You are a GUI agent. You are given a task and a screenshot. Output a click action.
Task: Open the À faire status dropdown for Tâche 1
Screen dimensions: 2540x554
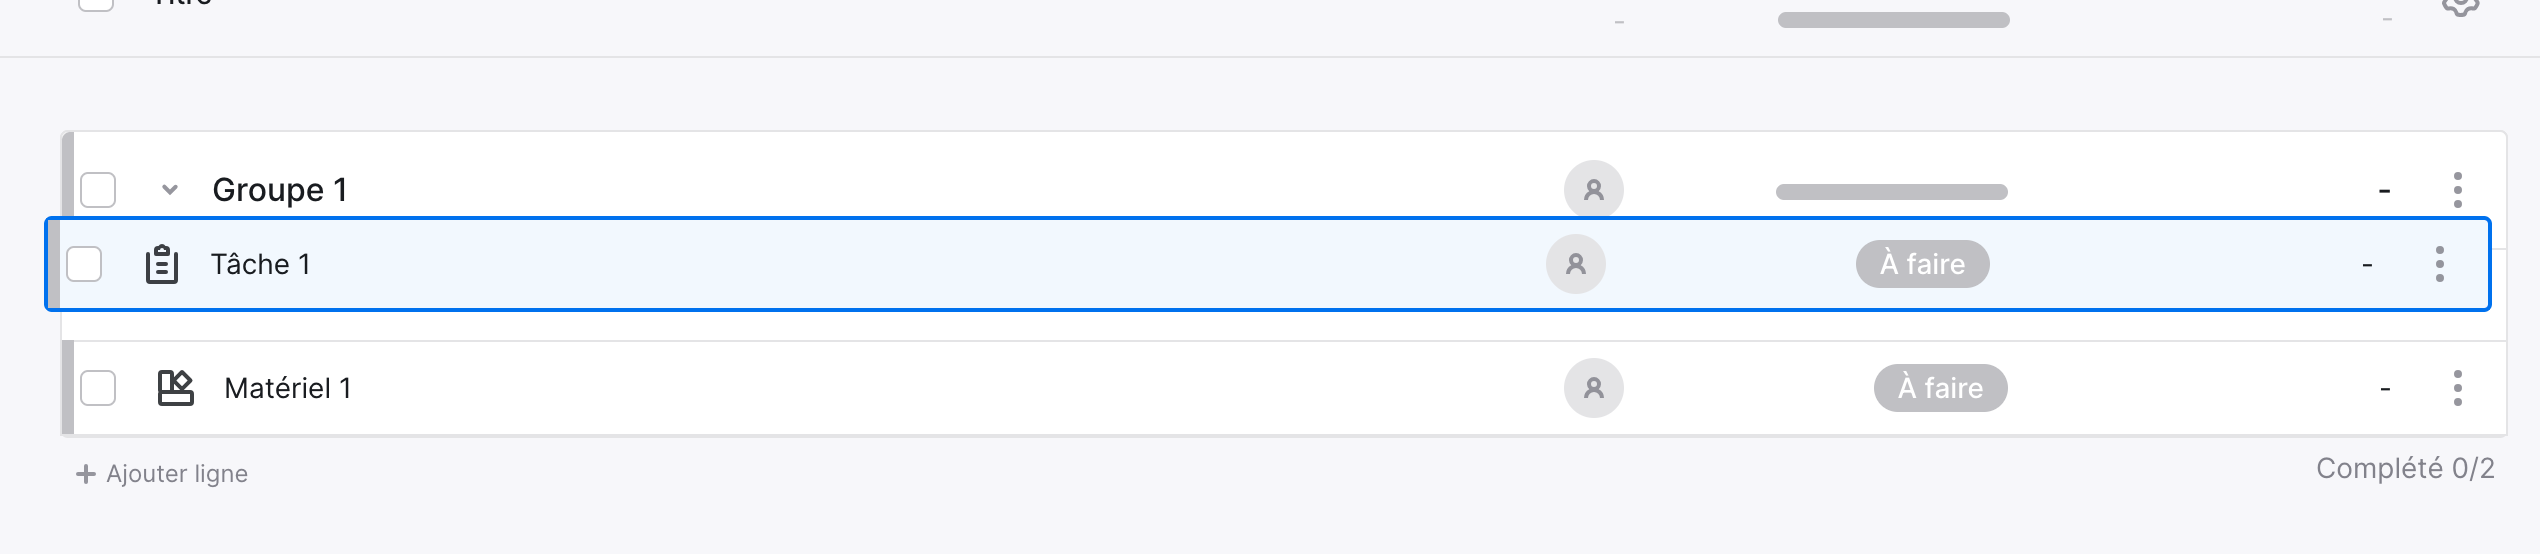[x=1923, y=264]
